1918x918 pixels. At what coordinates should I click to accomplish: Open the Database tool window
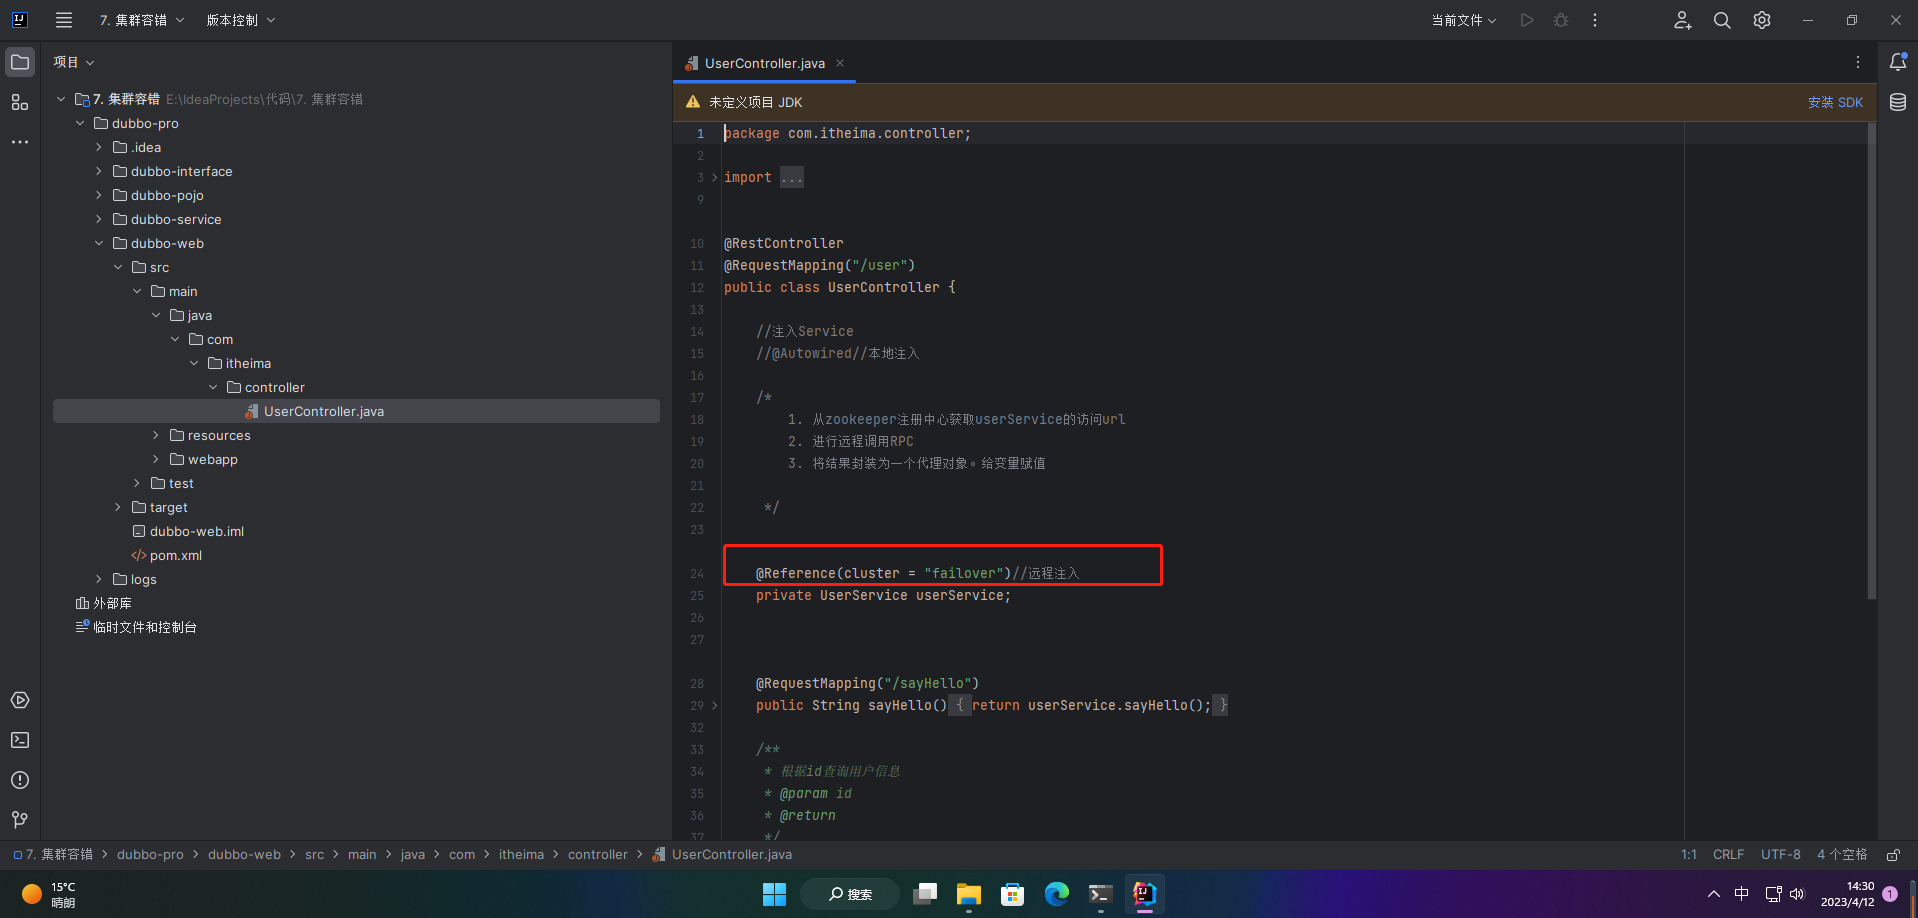click(1898, 102)
